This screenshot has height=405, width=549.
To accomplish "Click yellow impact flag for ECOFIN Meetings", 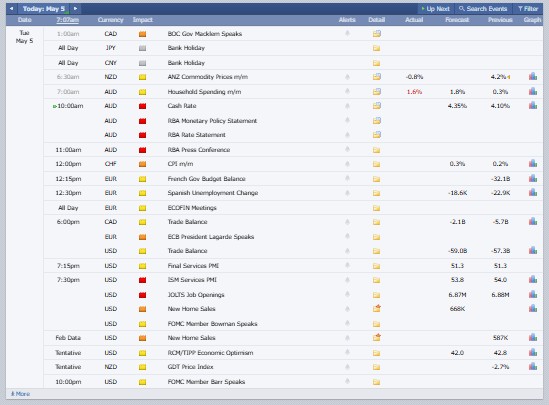I will 143,208.
